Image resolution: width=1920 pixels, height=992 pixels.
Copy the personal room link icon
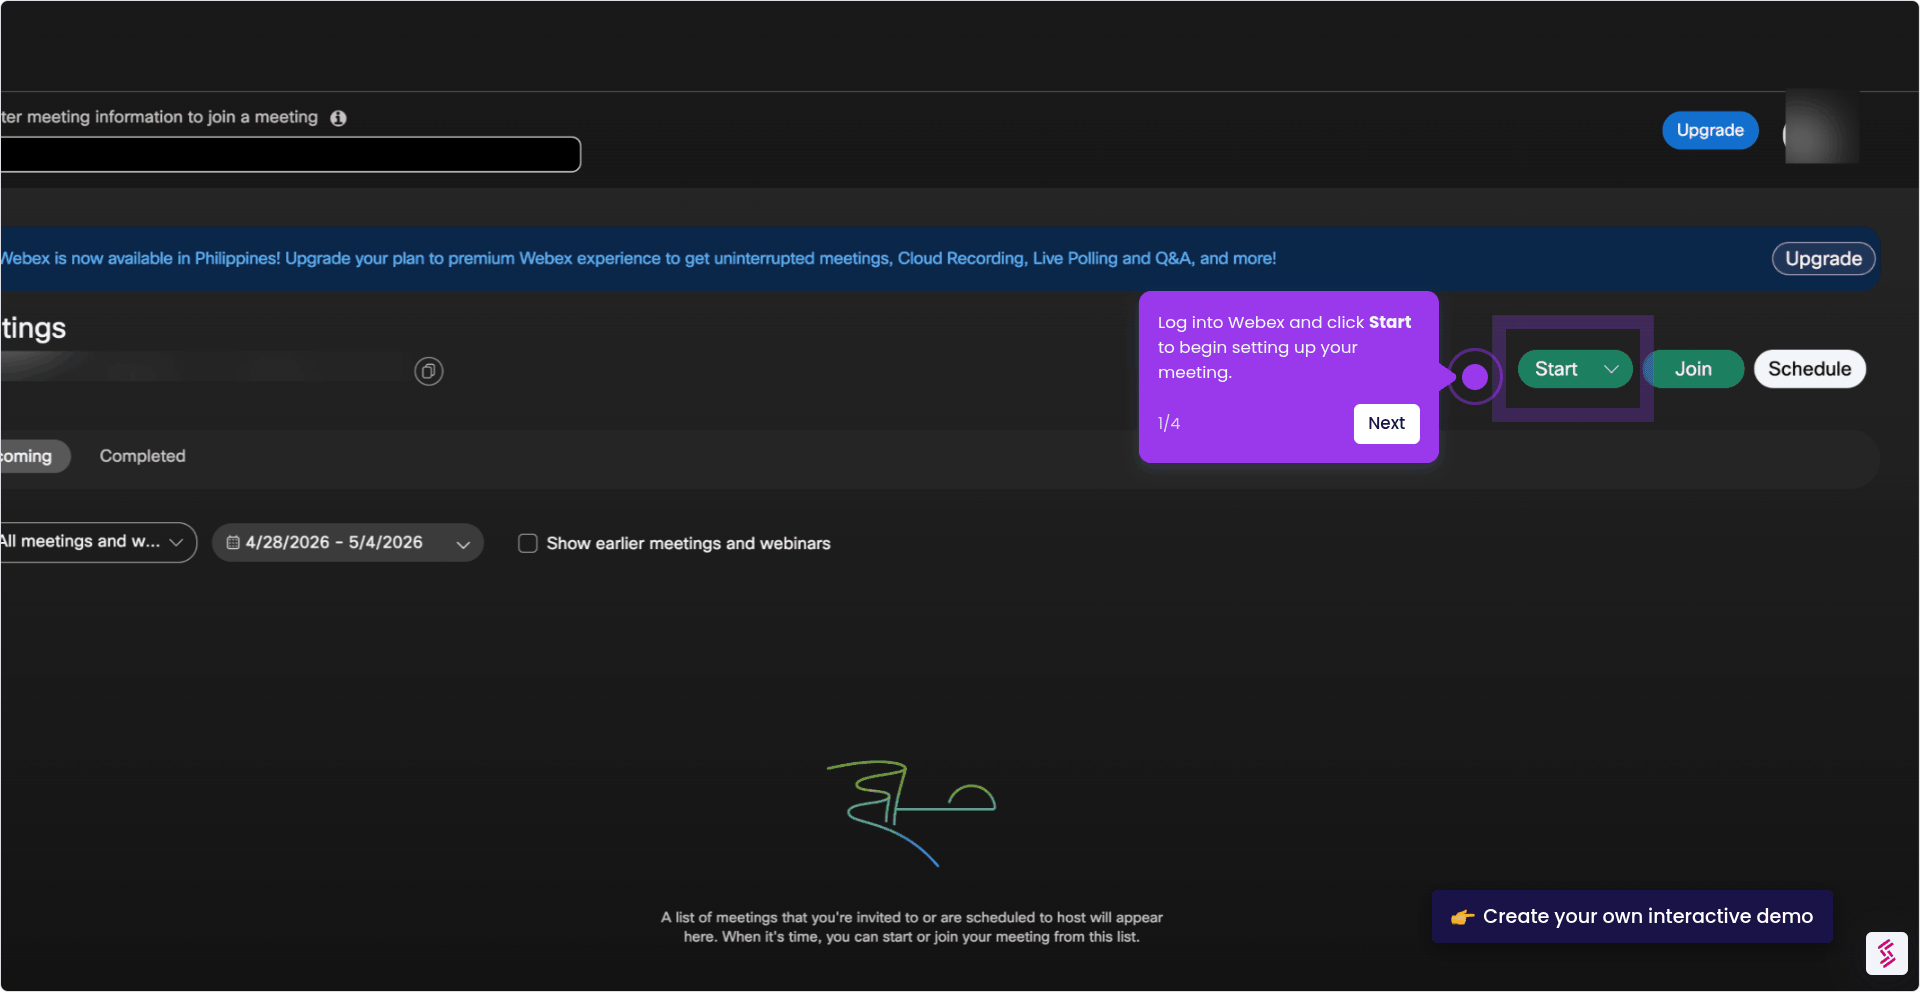429,371
